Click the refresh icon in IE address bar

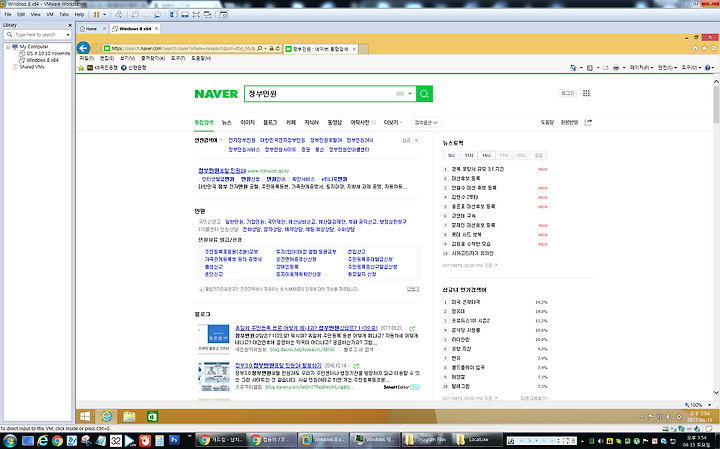click(x=278, y=48)
